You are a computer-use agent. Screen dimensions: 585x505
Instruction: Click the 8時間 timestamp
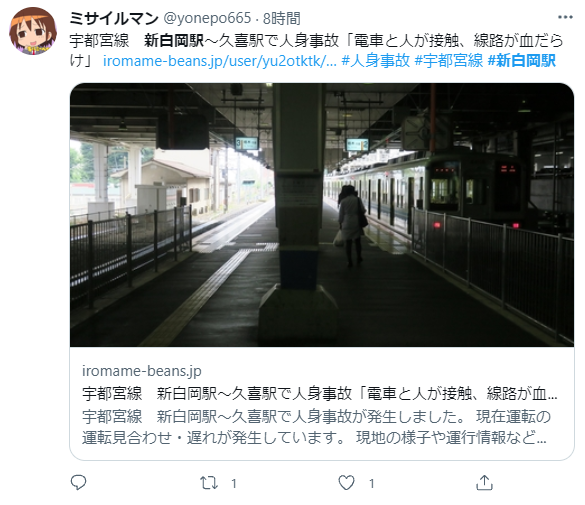(x=282, y=18)
